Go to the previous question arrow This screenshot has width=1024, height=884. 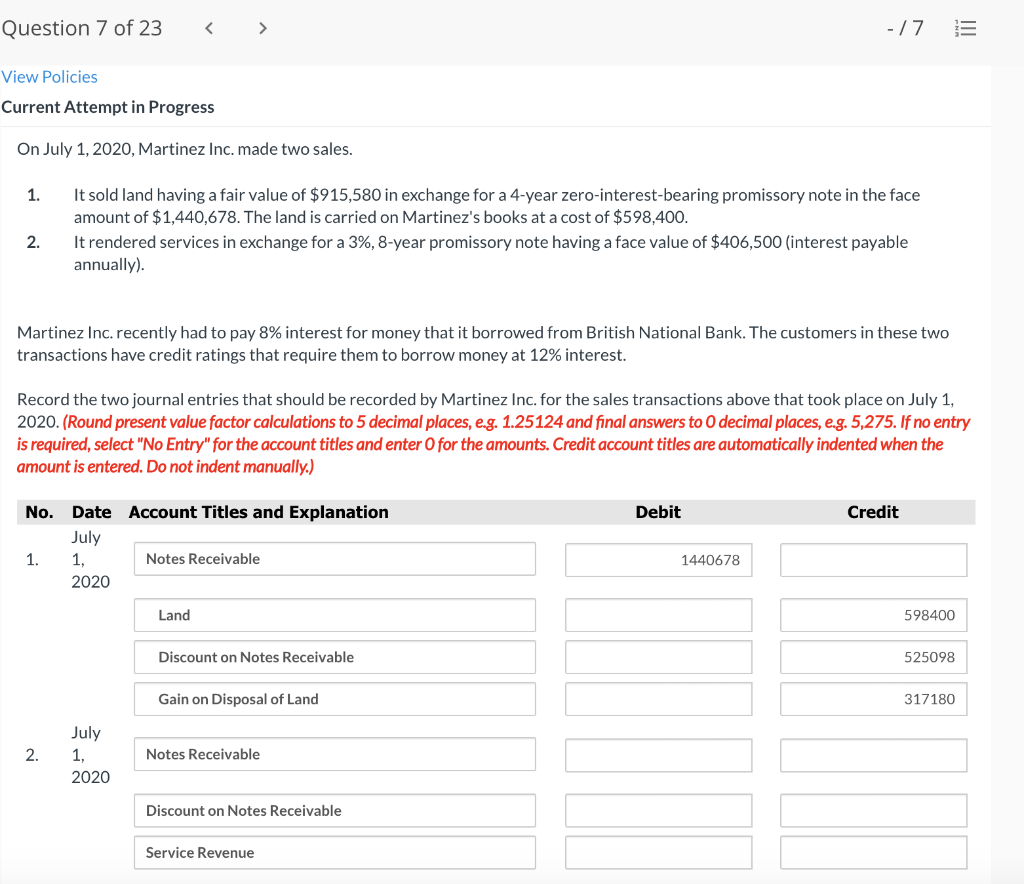[208, 28]
